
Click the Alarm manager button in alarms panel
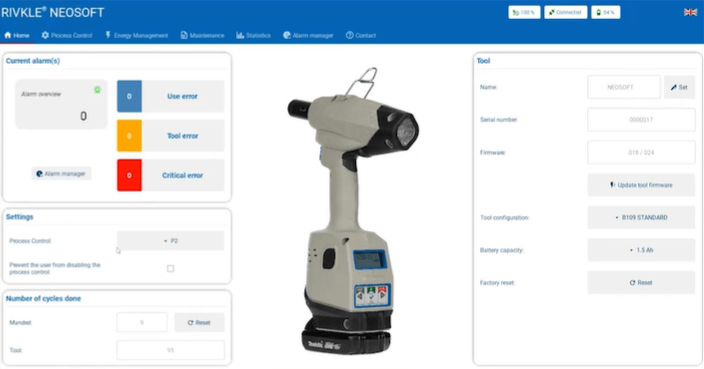pyautogui.click(x=61, y=174)
